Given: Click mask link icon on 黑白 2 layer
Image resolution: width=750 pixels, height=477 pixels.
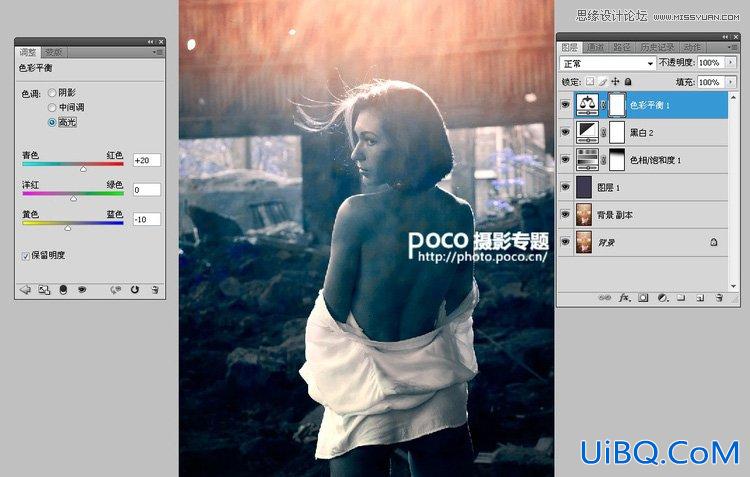Looking at the screenshot, I should coord(604,133).
